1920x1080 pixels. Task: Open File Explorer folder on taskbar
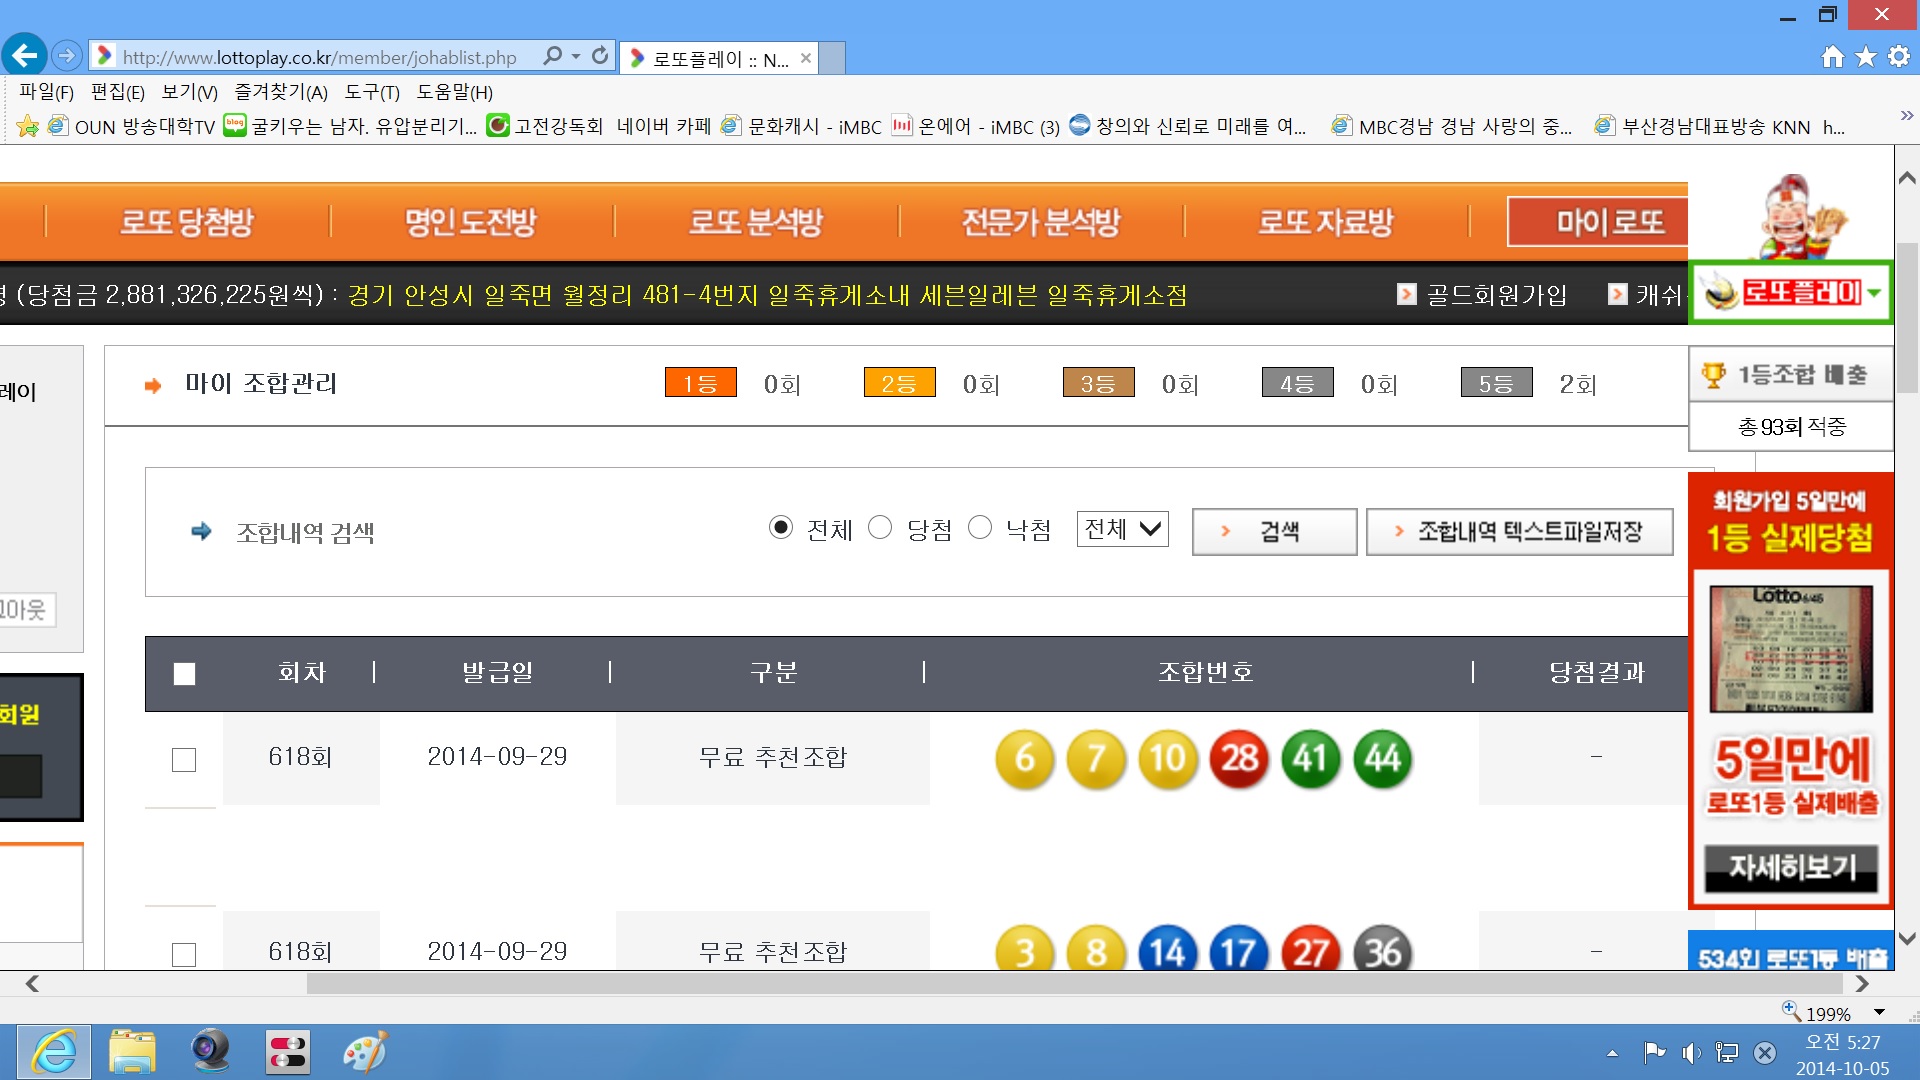tap(132, 1052)
